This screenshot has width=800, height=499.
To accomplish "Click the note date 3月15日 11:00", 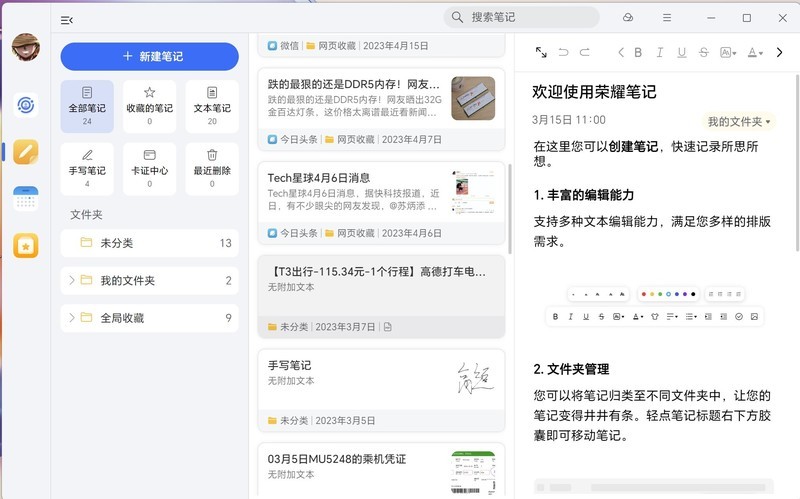I will coord(568,120).
